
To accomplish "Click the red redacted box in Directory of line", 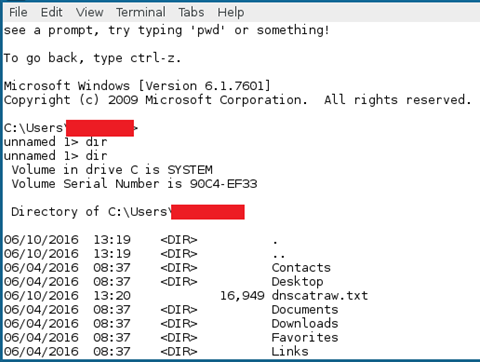I will (208, 212).
